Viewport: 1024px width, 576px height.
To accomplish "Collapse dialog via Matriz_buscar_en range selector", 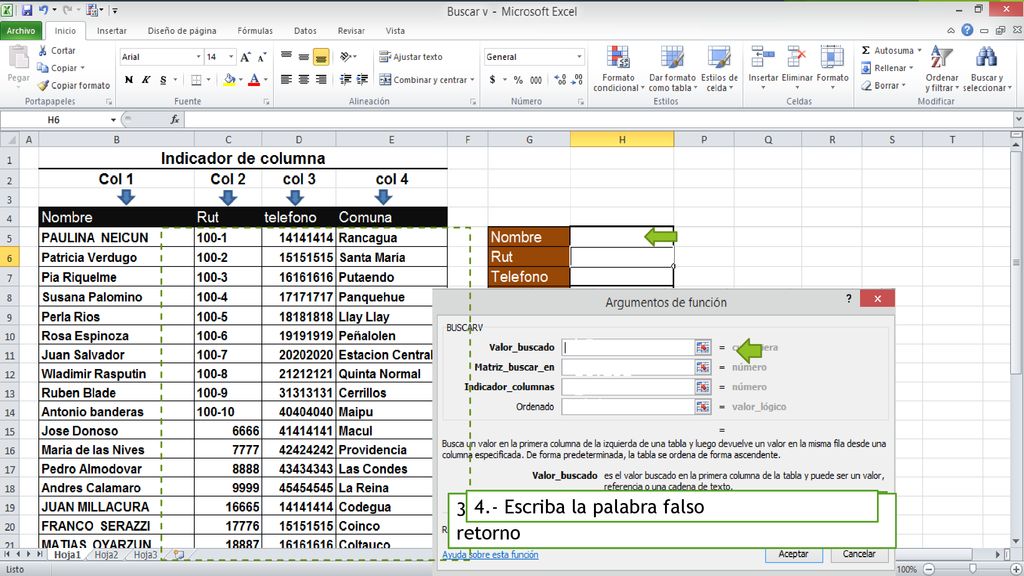I will [x=702, y=367].
